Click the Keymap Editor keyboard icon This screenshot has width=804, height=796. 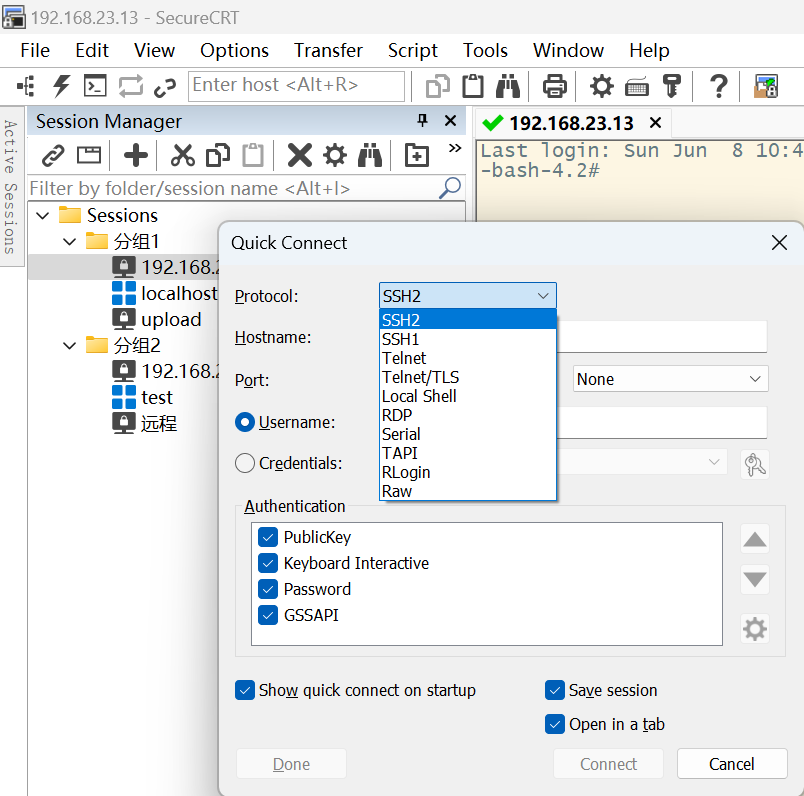pyautogui.click(x=637, y=87)
